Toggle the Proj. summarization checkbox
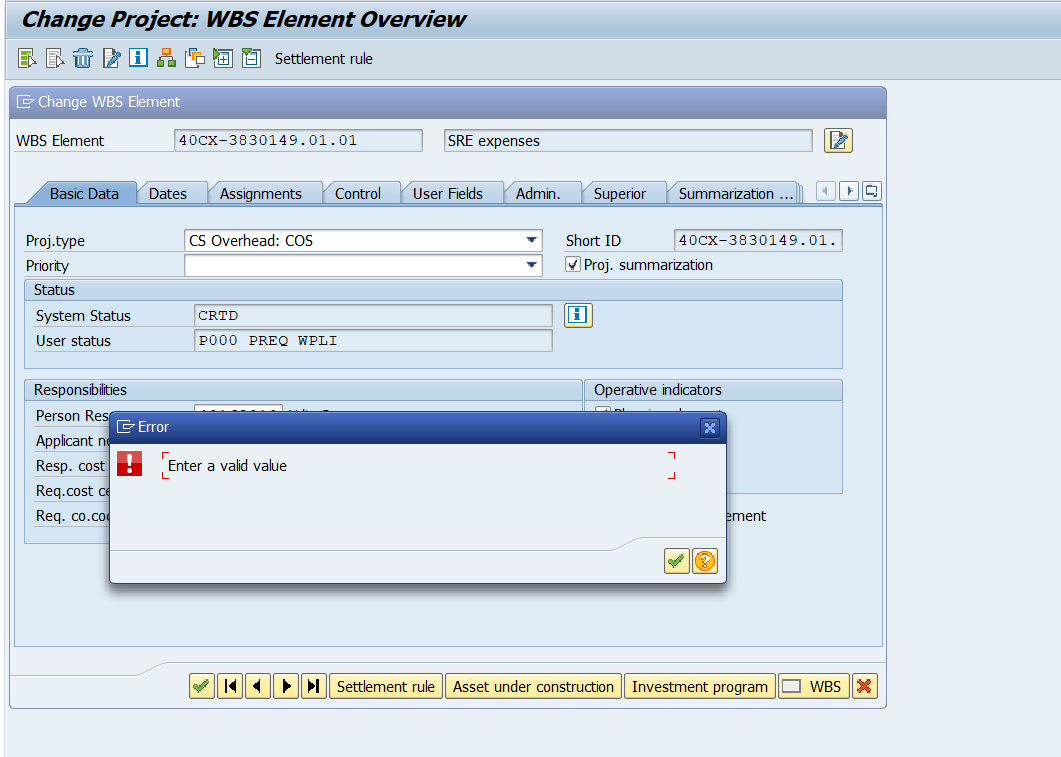 point(573,264)
